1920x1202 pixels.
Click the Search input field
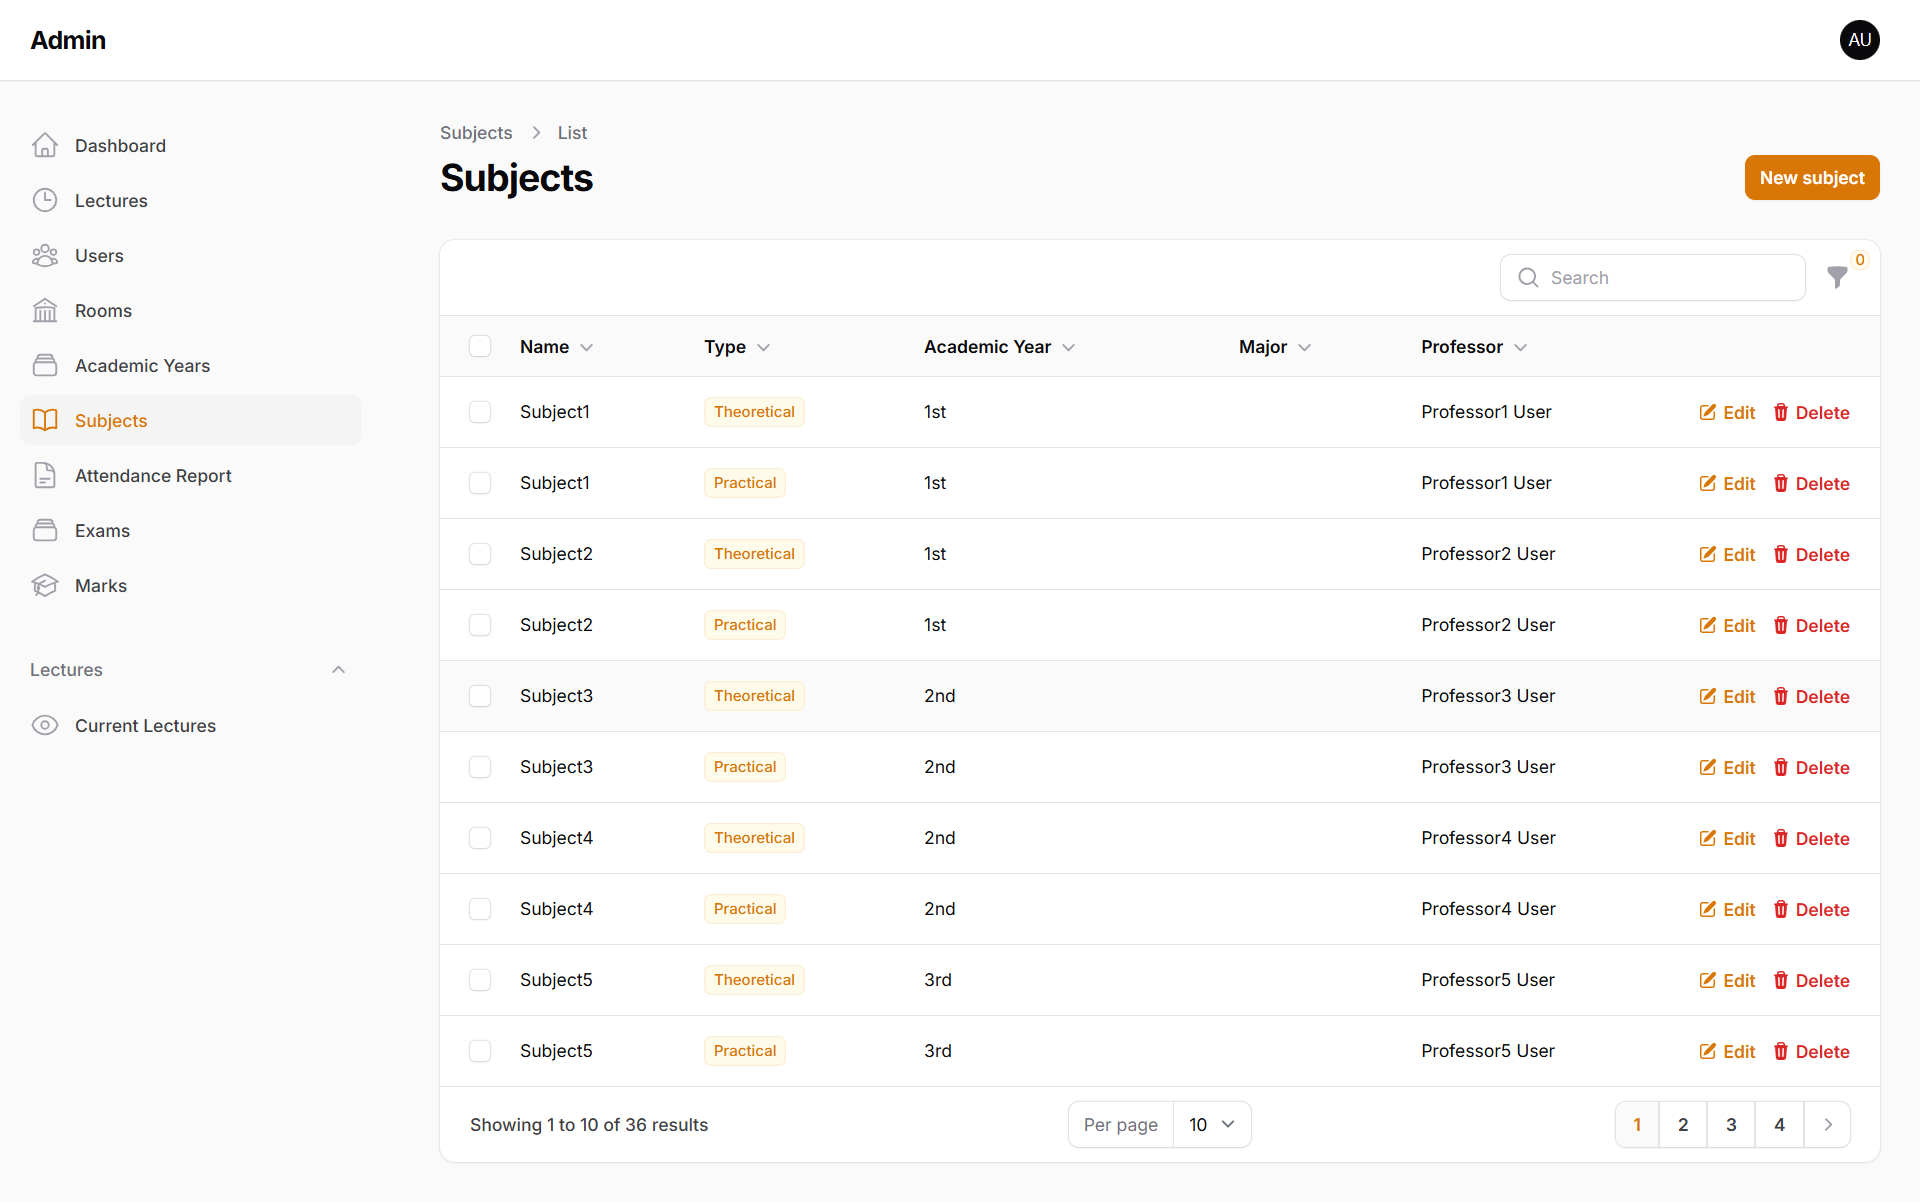(x=1653, y=278)
